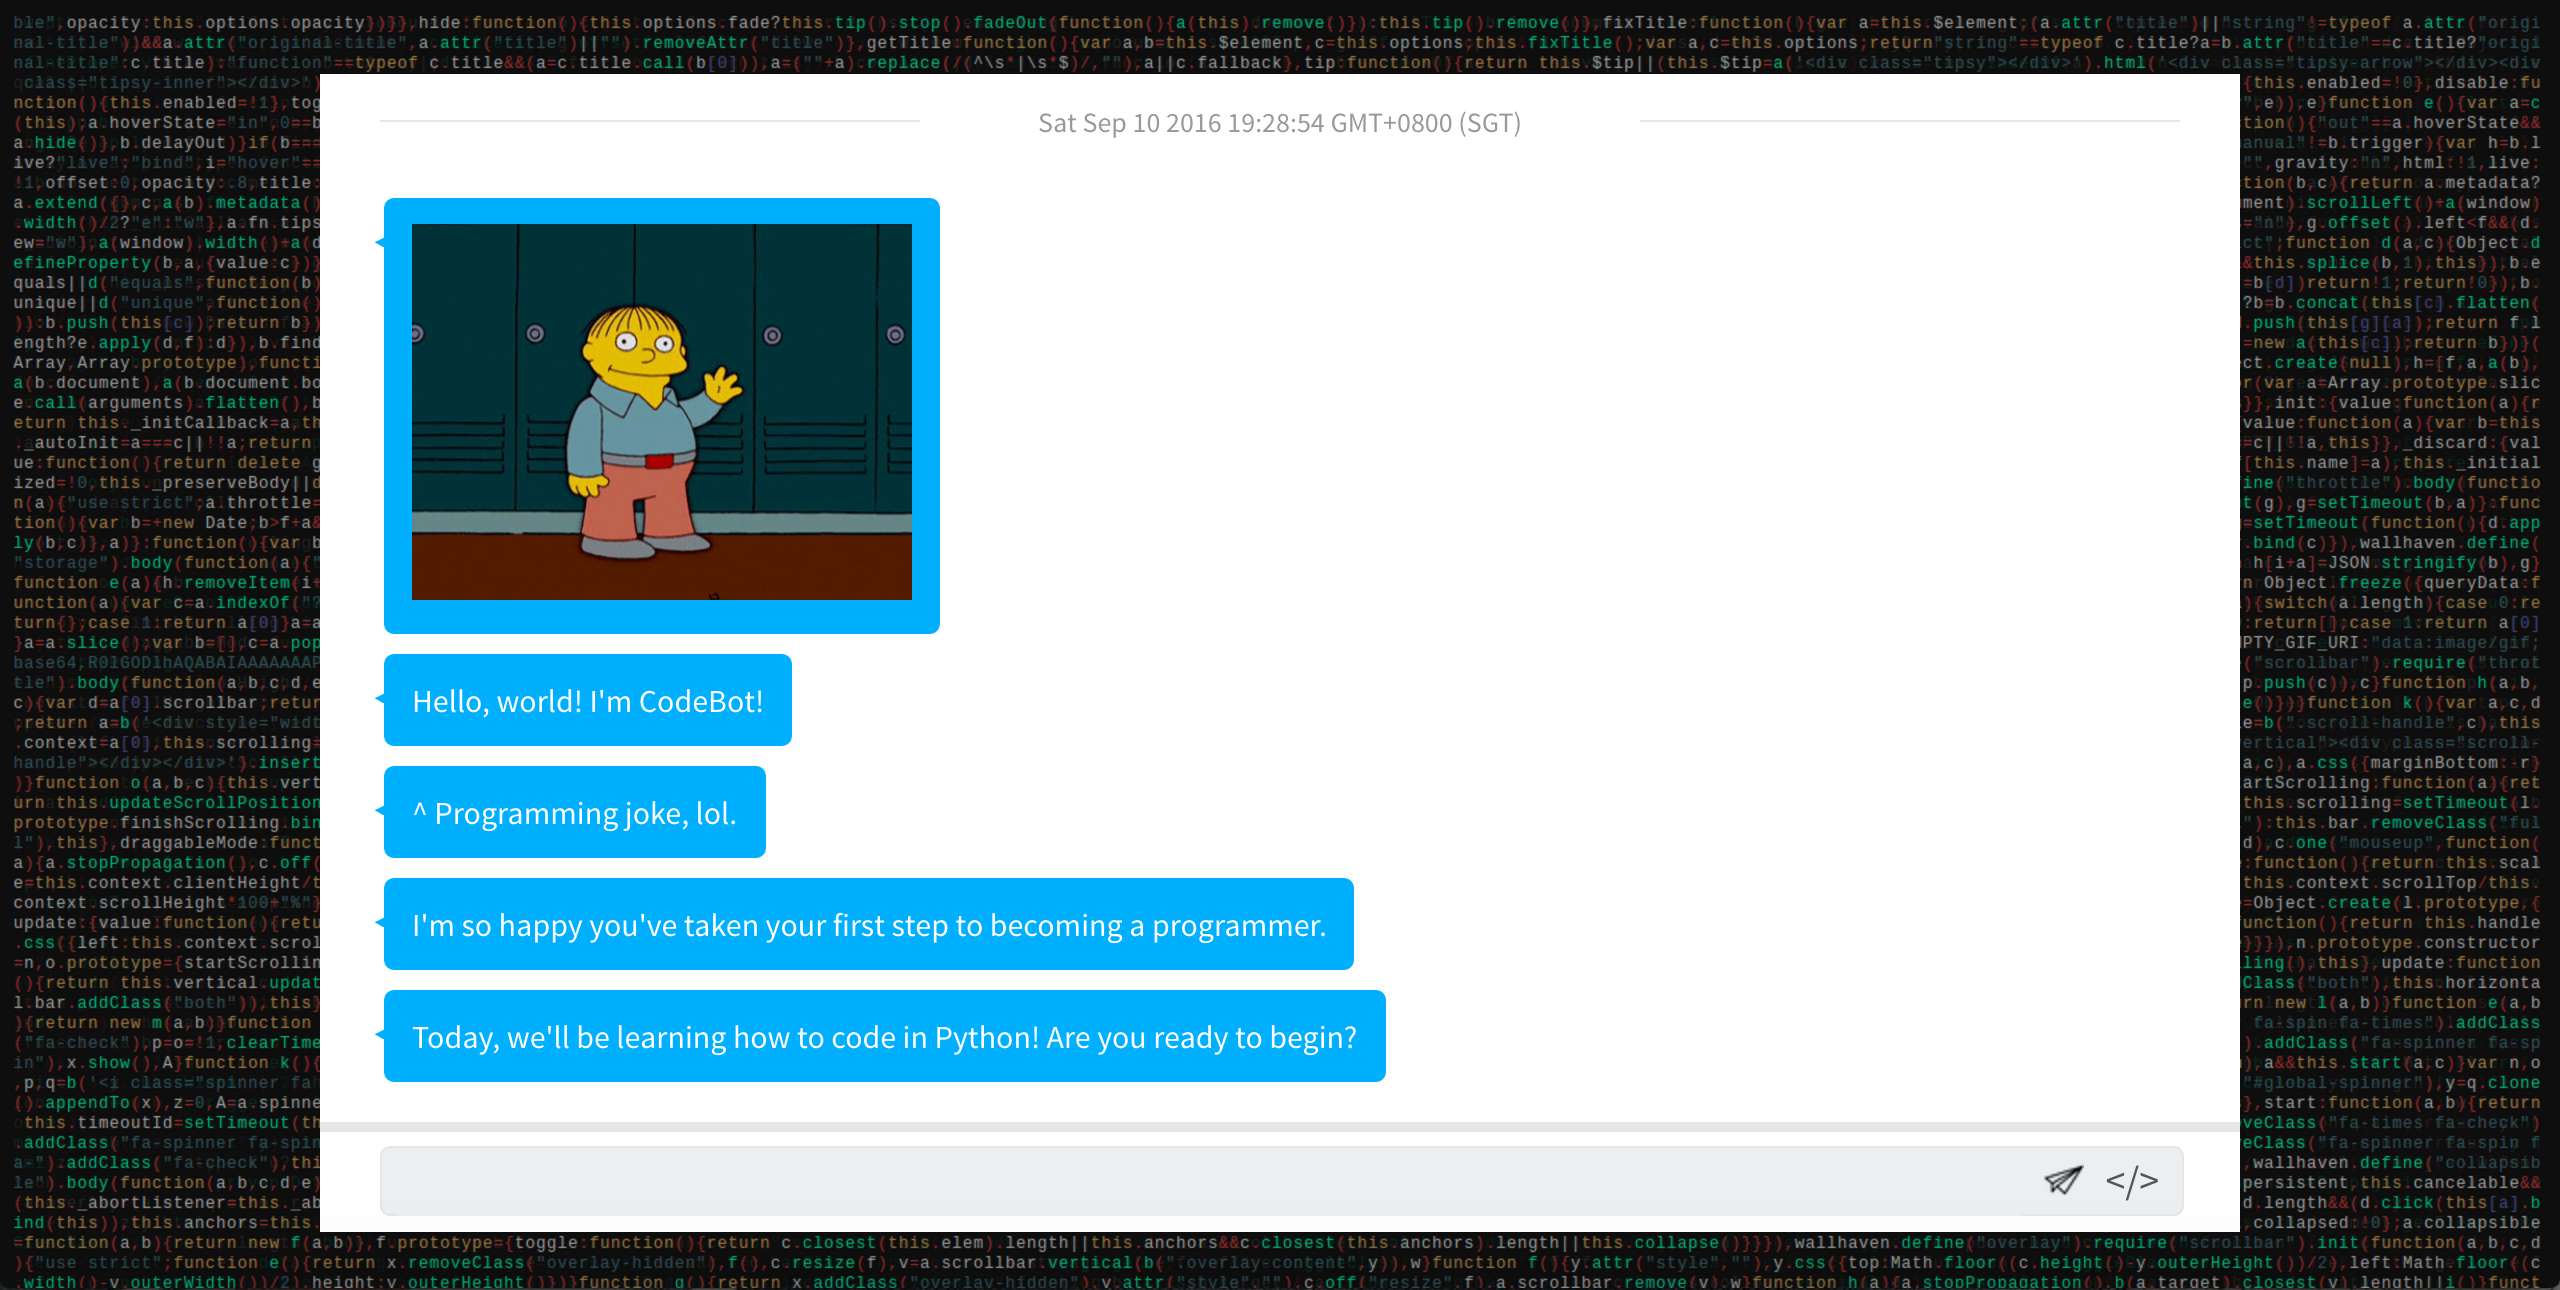
Task: Click the line left of the timestamp
Action: coord(650,121)
